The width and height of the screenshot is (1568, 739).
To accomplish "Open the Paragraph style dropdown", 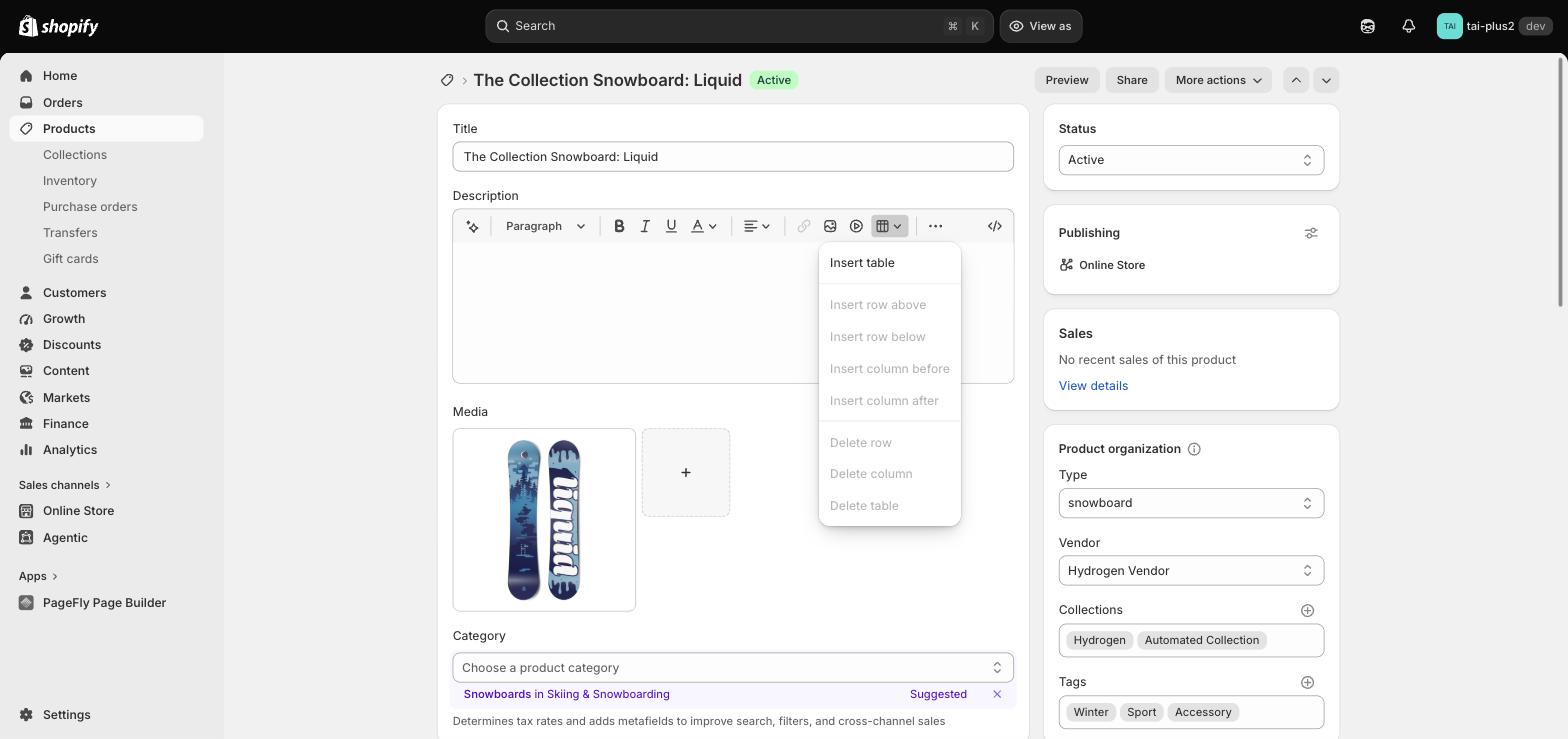I will pyautogui.click(x=545, y=226).
